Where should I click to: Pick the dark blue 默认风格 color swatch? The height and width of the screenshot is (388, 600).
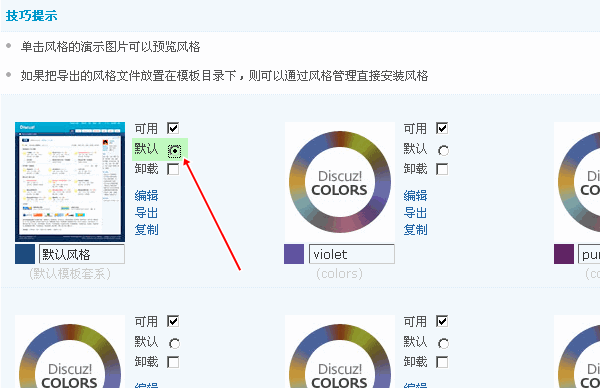point(25,254)
